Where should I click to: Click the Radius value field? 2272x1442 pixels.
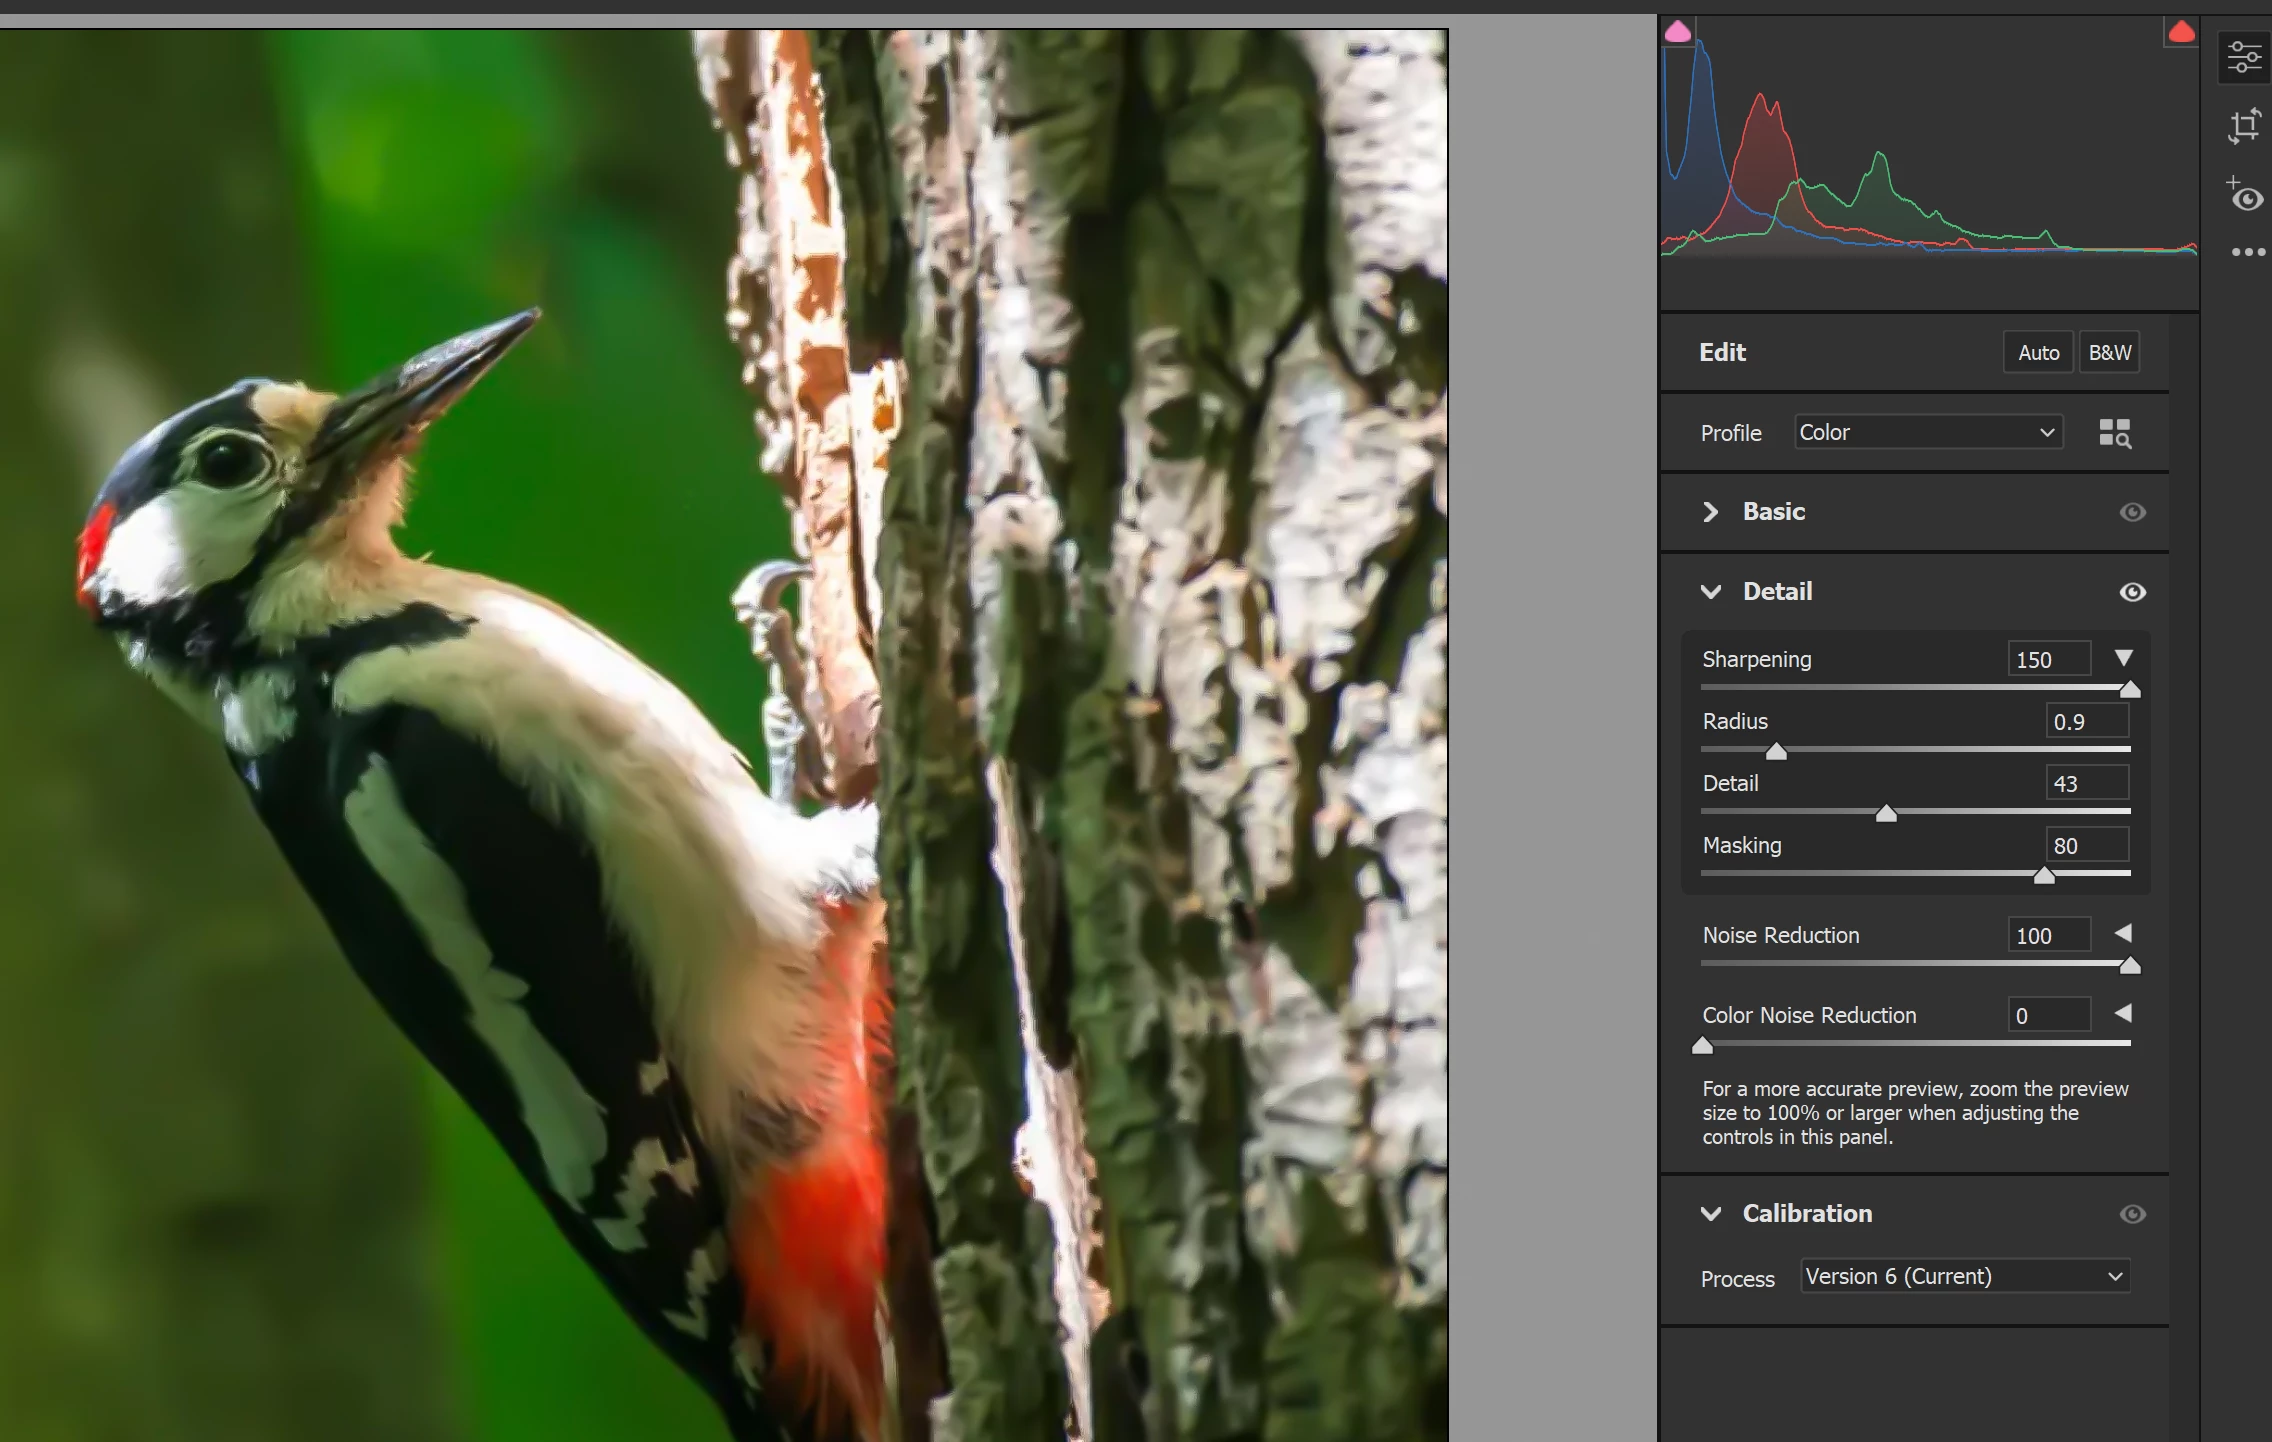pos(2088,721)
